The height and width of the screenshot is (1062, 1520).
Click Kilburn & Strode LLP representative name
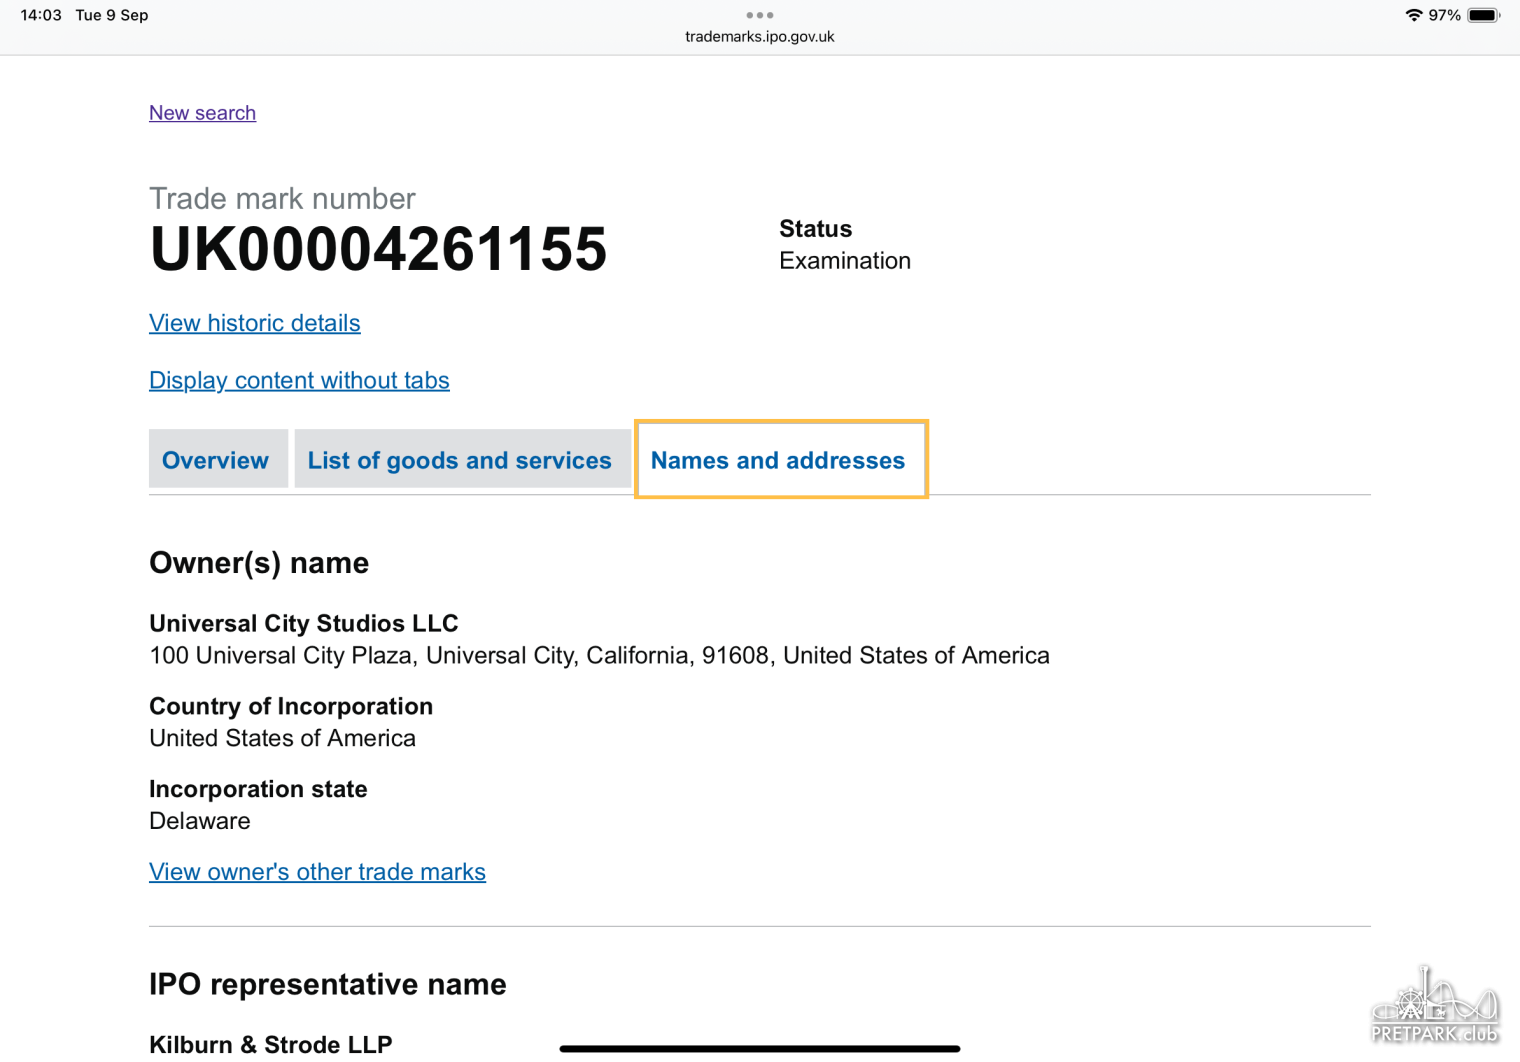(270, 1044)
